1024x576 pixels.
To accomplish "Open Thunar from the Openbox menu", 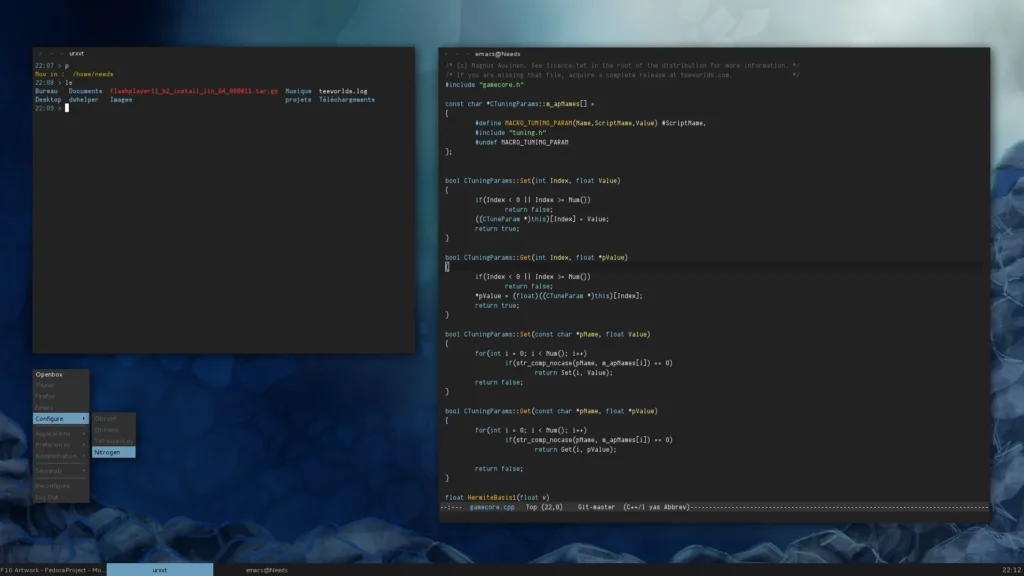I will coord(46,385).
